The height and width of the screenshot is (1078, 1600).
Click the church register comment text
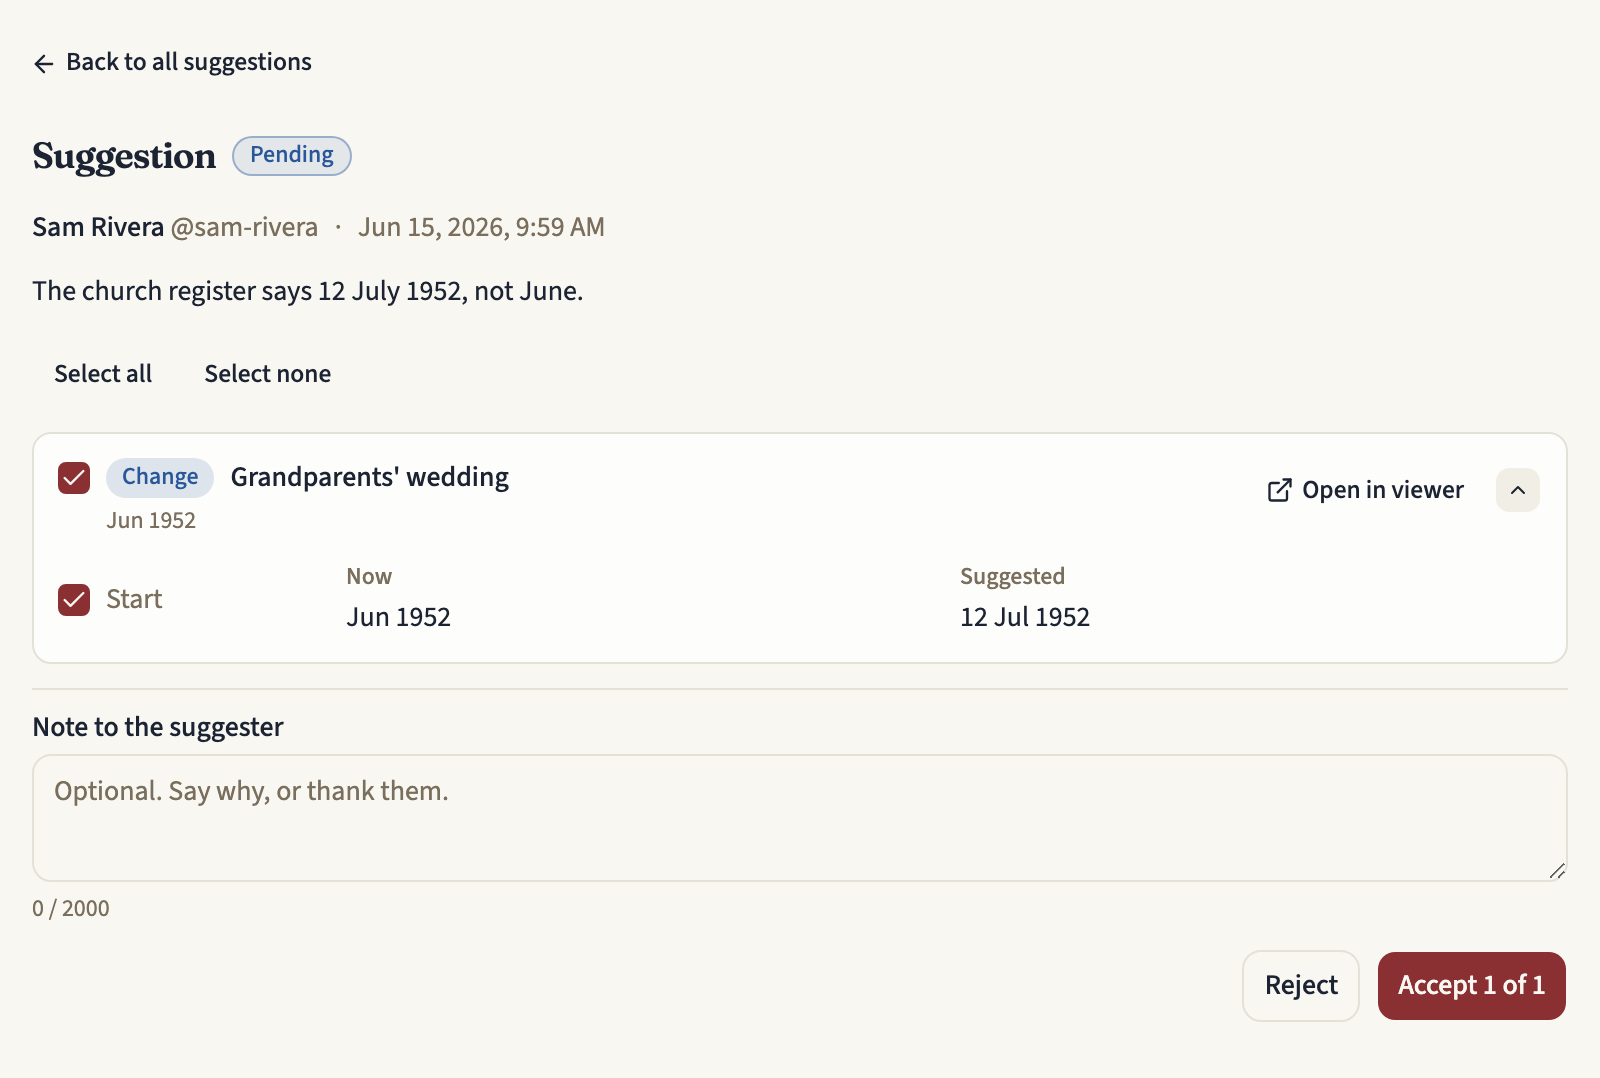pyautogui.click(x=308, y=291)
